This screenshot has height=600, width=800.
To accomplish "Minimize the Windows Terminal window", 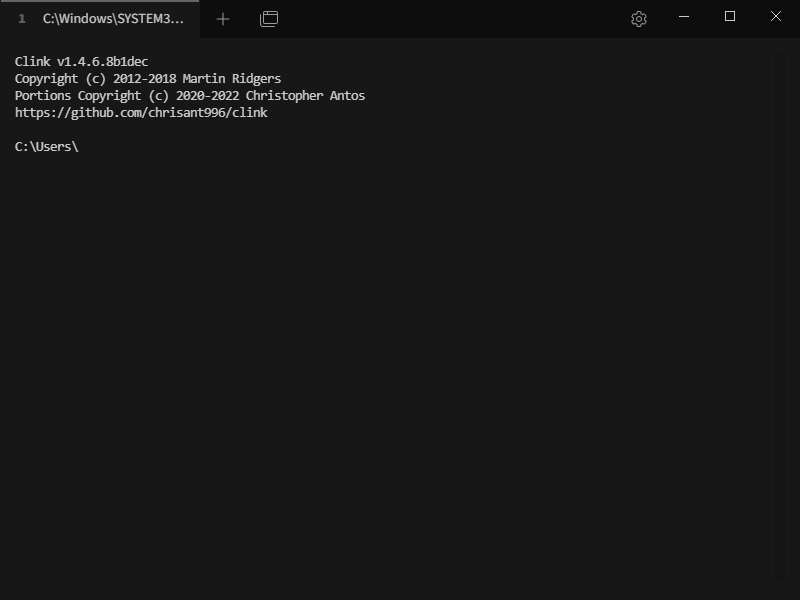I will pyautogui.click(x=685, y=18).
